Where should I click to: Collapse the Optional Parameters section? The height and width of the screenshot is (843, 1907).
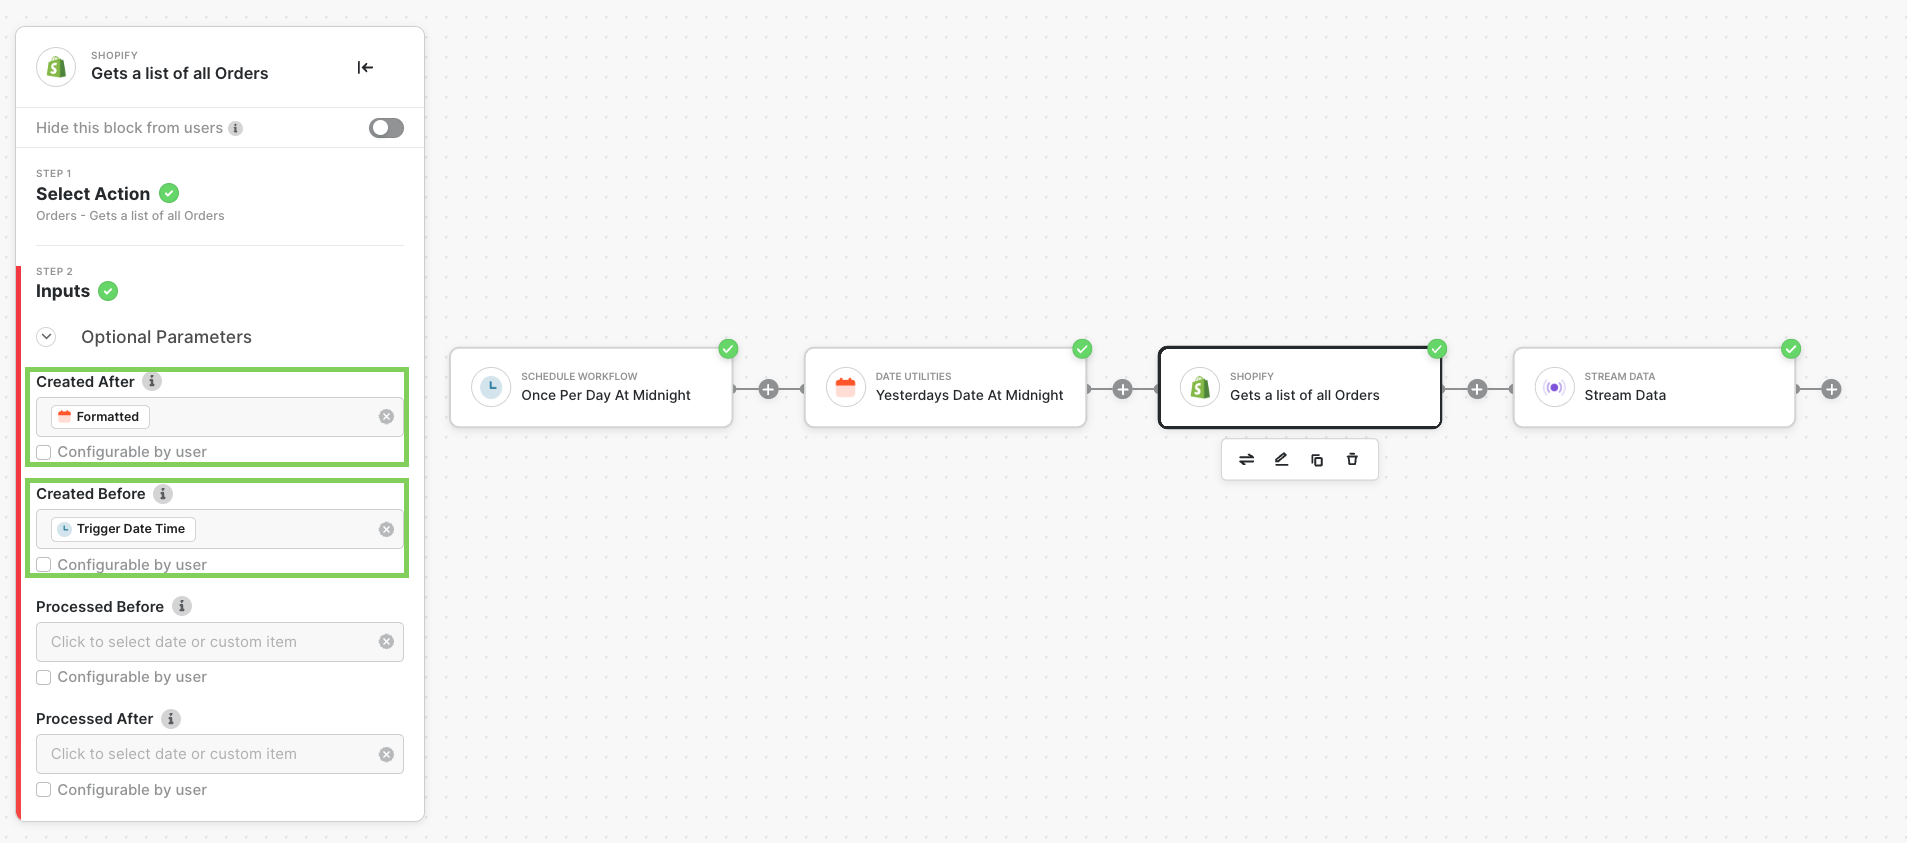click(47, 337)
